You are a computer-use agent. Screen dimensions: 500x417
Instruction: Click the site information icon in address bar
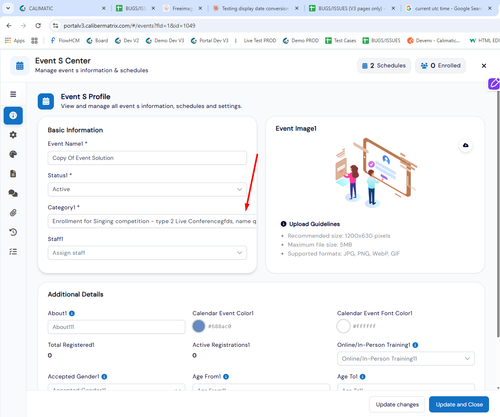point(56,26)
